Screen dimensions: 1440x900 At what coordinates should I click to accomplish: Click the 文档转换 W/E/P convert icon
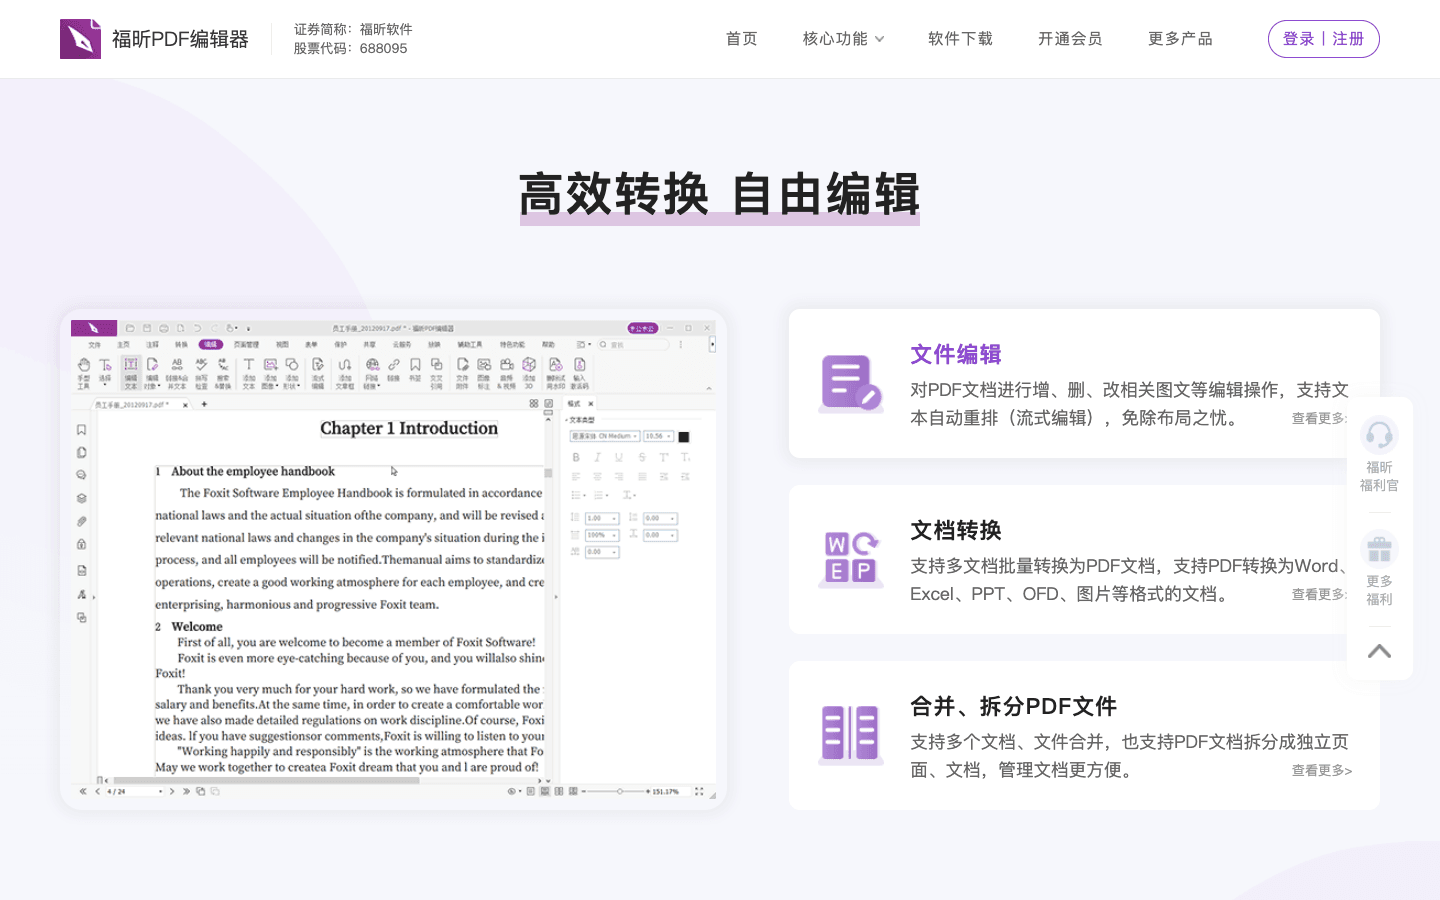850,559
